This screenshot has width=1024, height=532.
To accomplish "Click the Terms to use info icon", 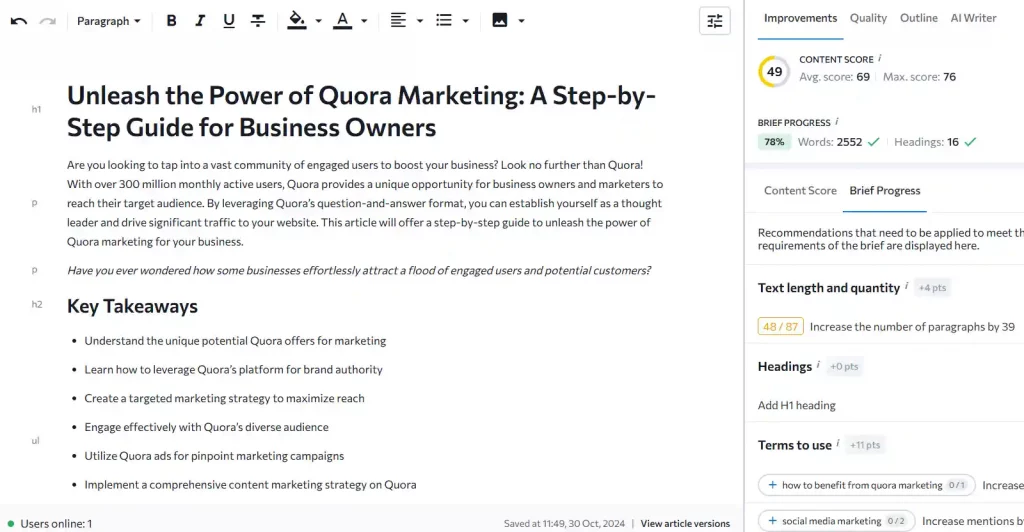I will click(838, 443).
